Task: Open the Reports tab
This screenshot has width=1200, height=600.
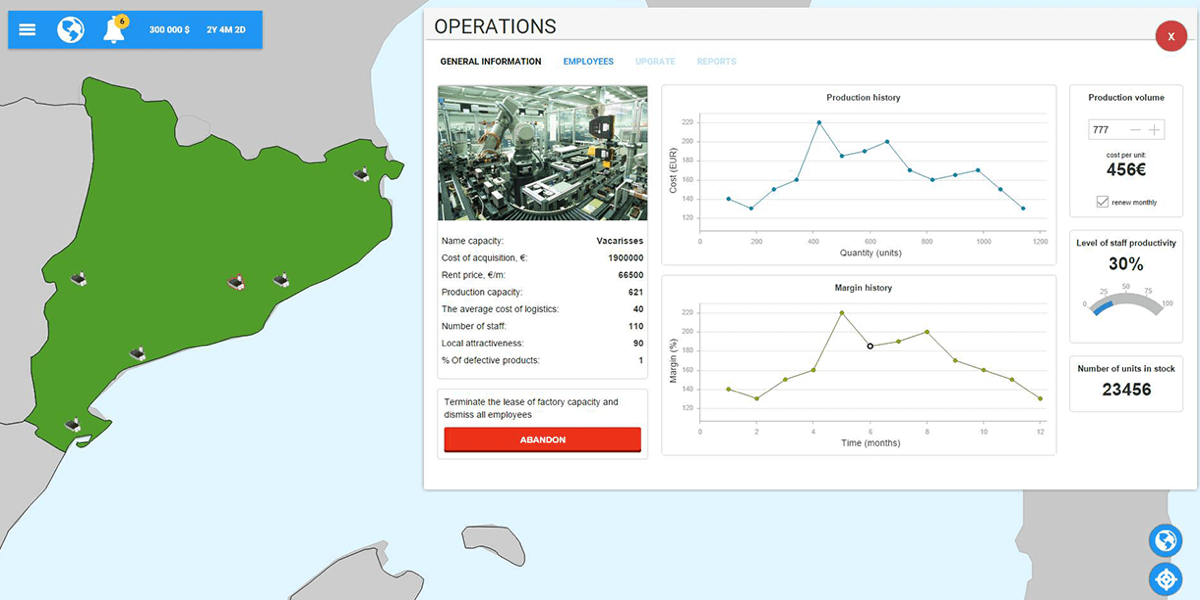Action: (716, 62)
